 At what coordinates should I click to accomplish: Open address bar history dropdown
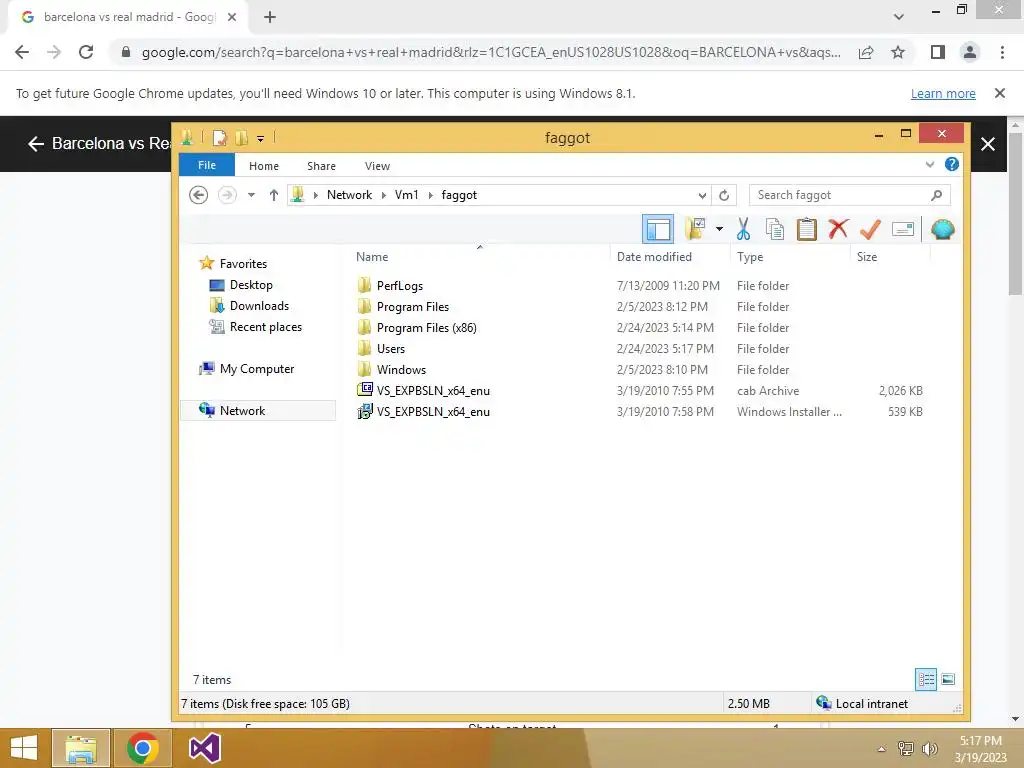coord(702,195)
